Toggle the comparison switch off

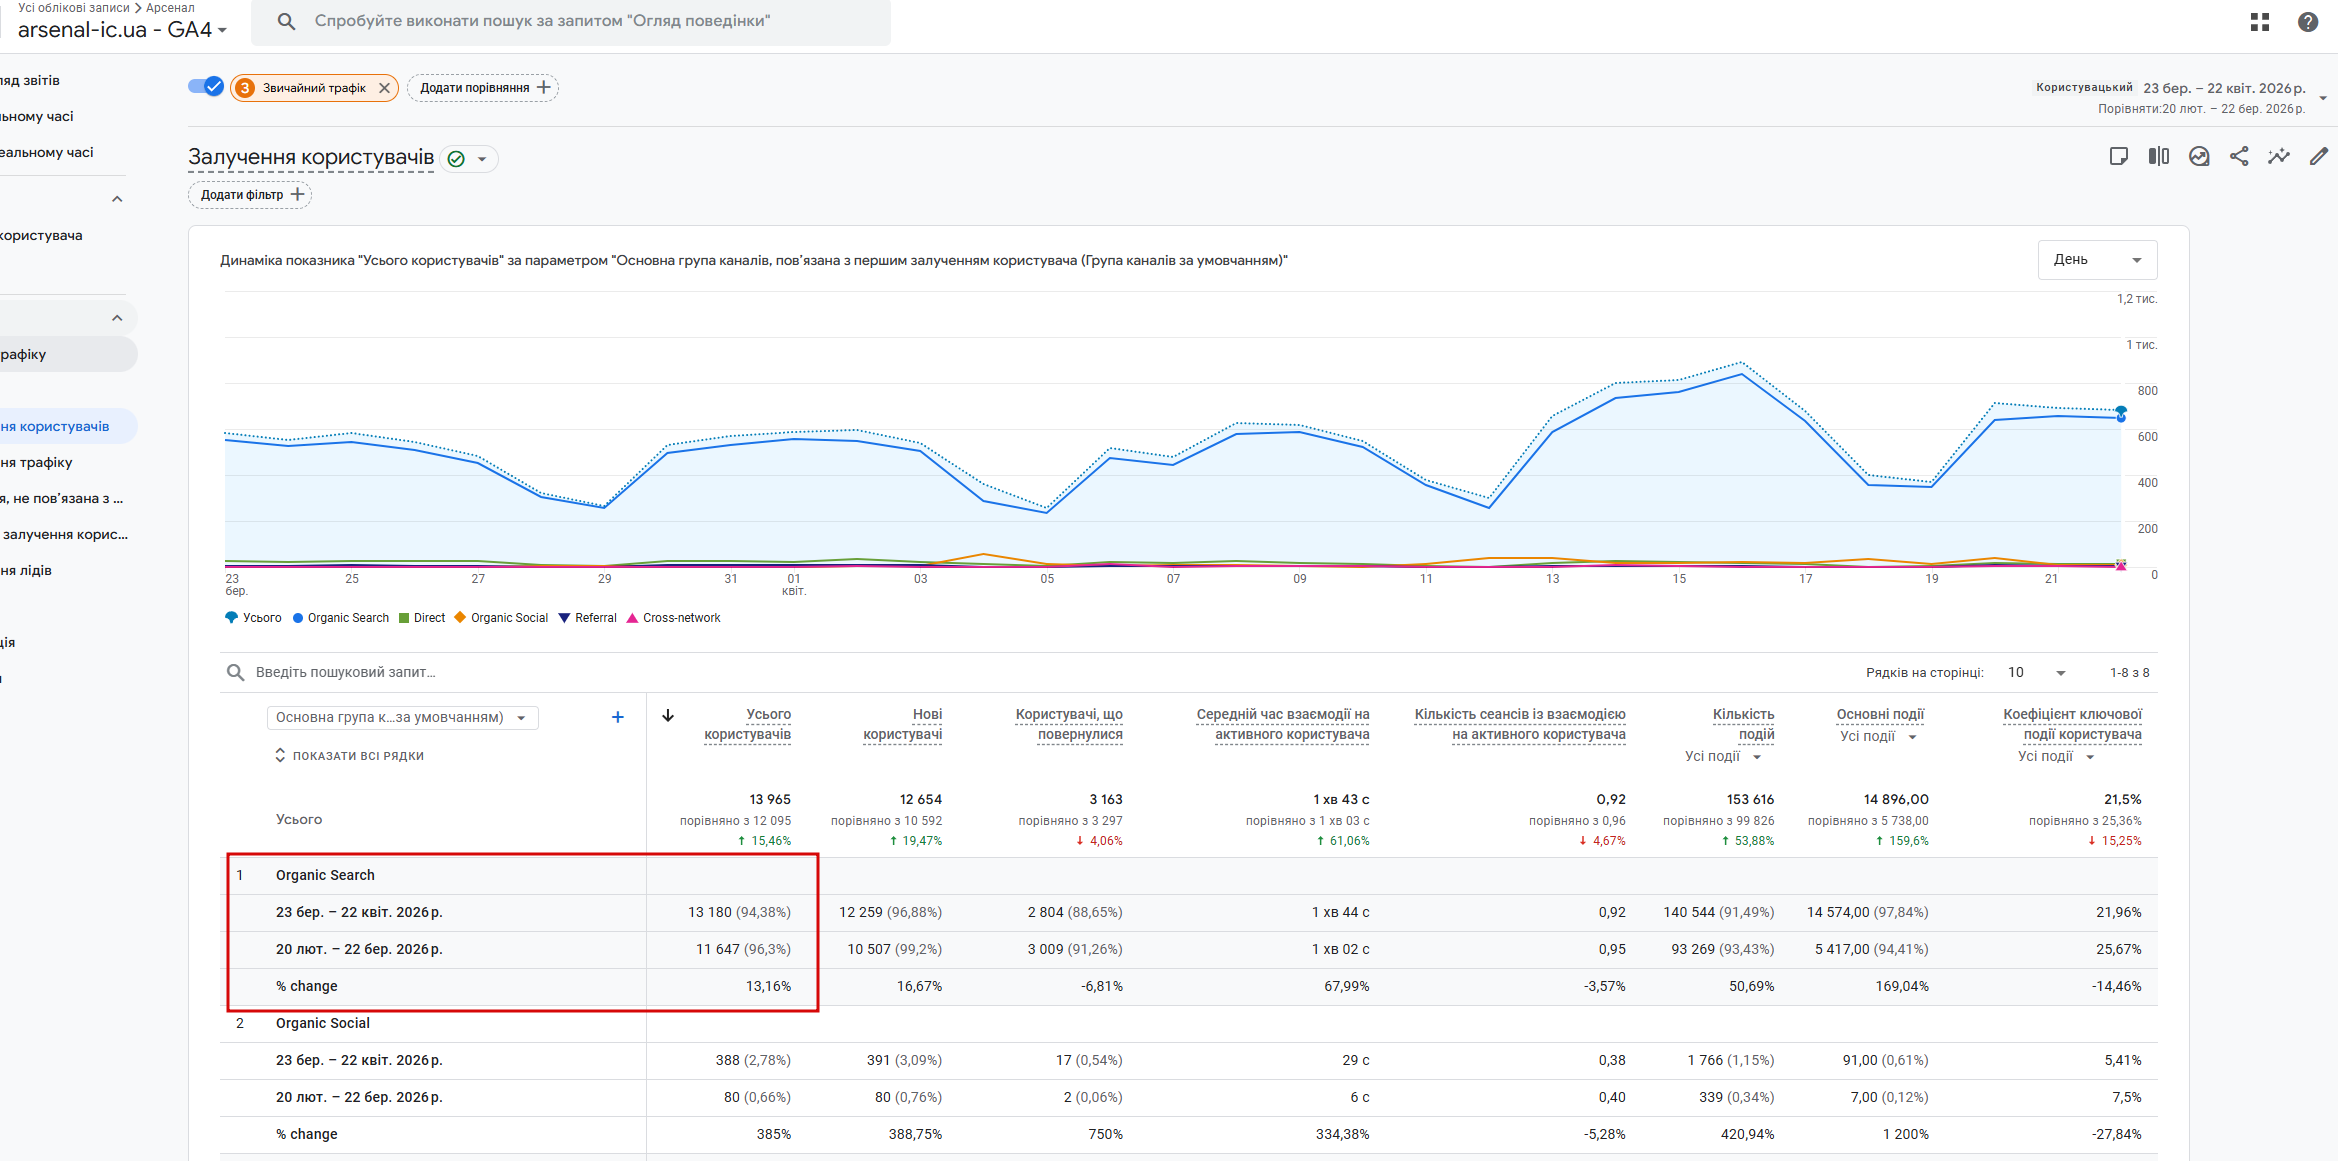206,87
